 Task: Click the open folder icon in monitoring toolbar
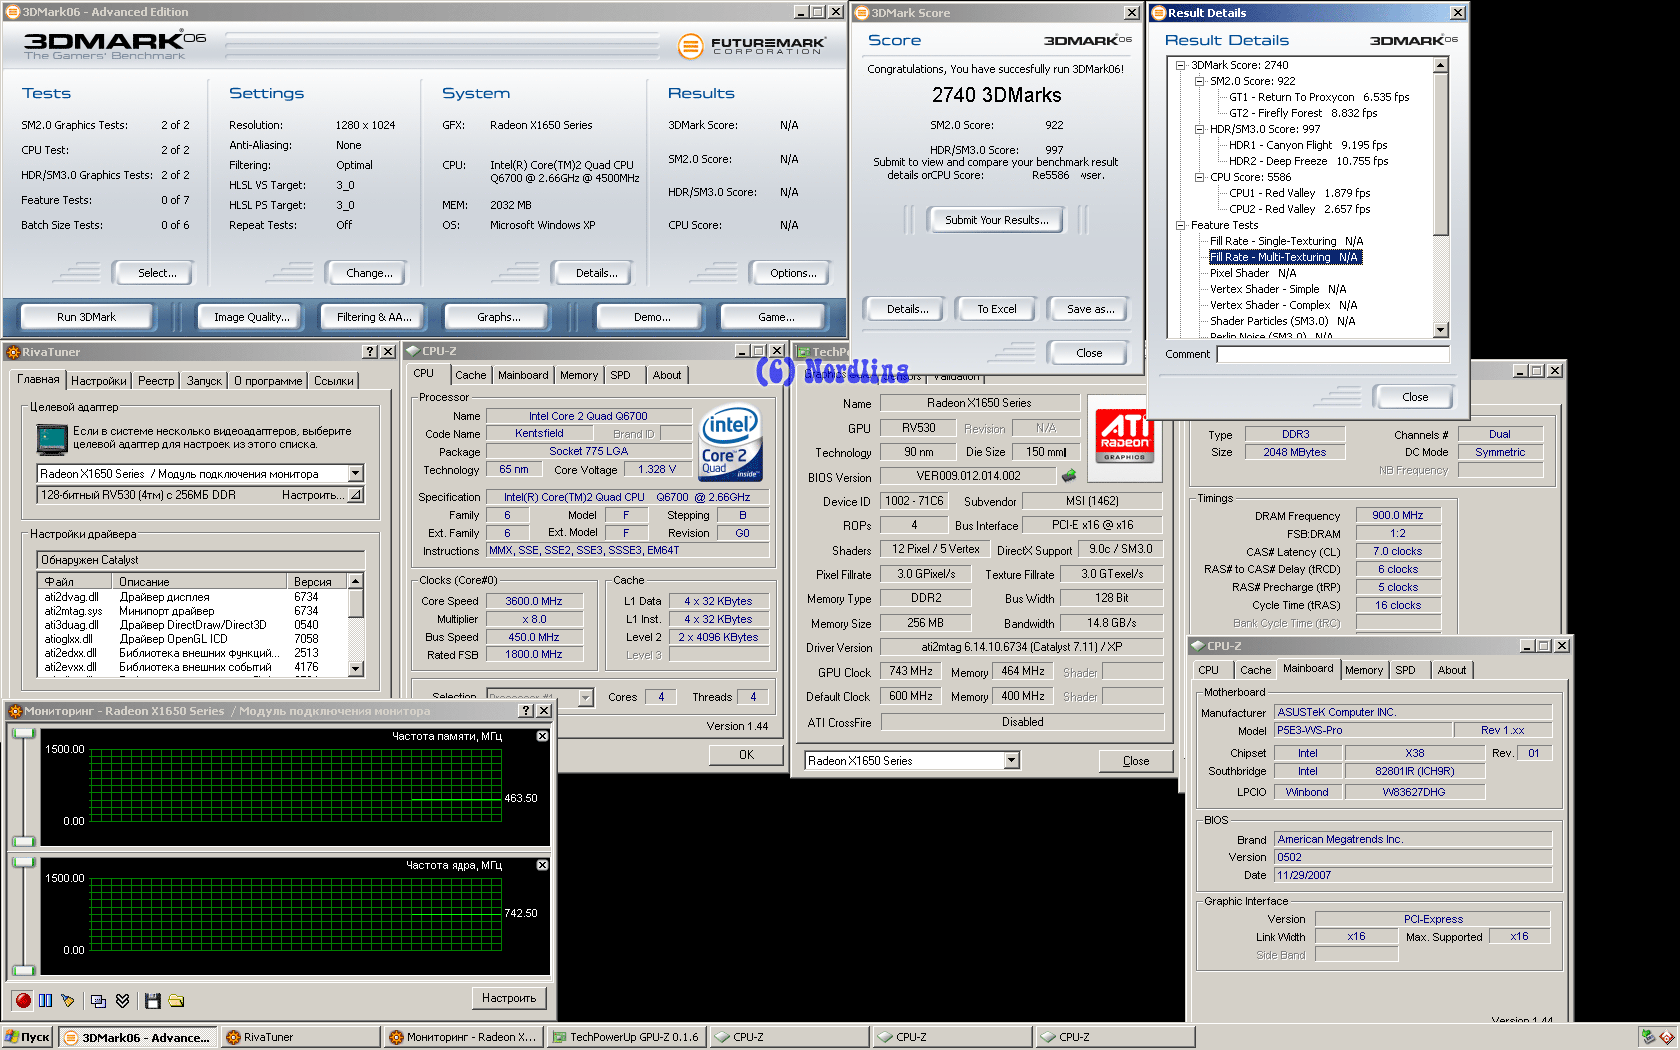176,1000
